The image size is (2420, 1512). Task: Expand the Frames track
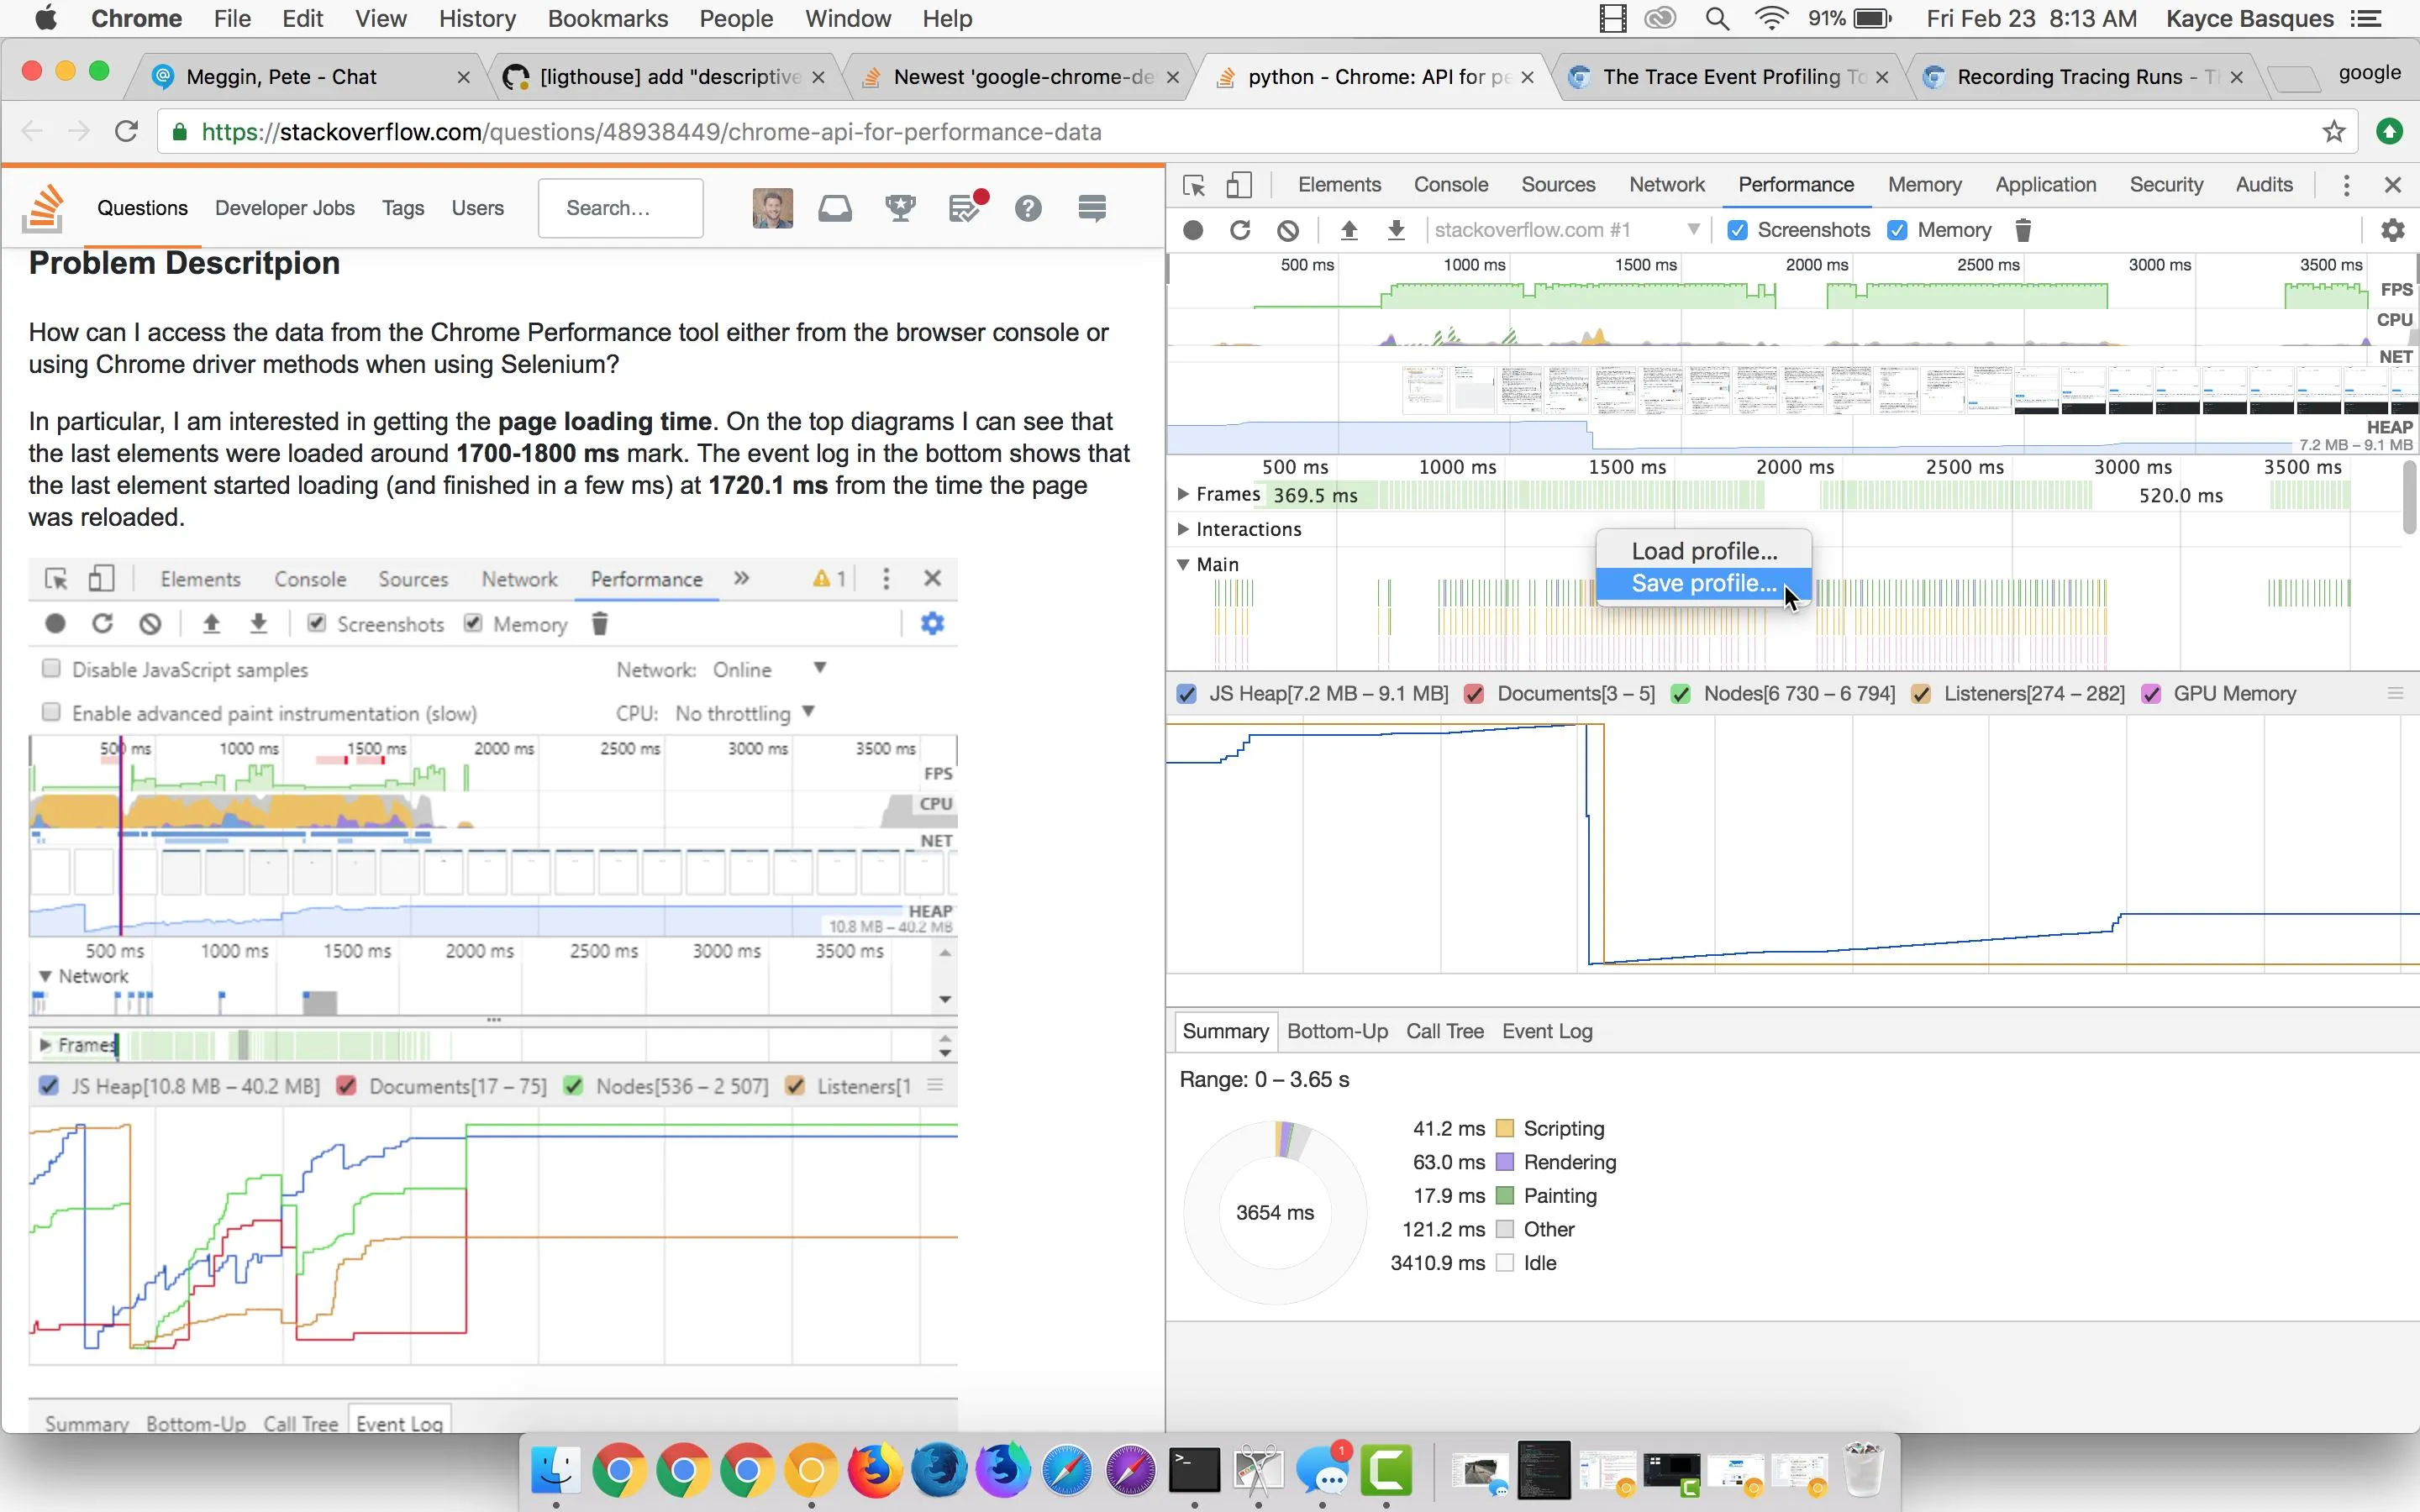click(x=1183, y=494)
